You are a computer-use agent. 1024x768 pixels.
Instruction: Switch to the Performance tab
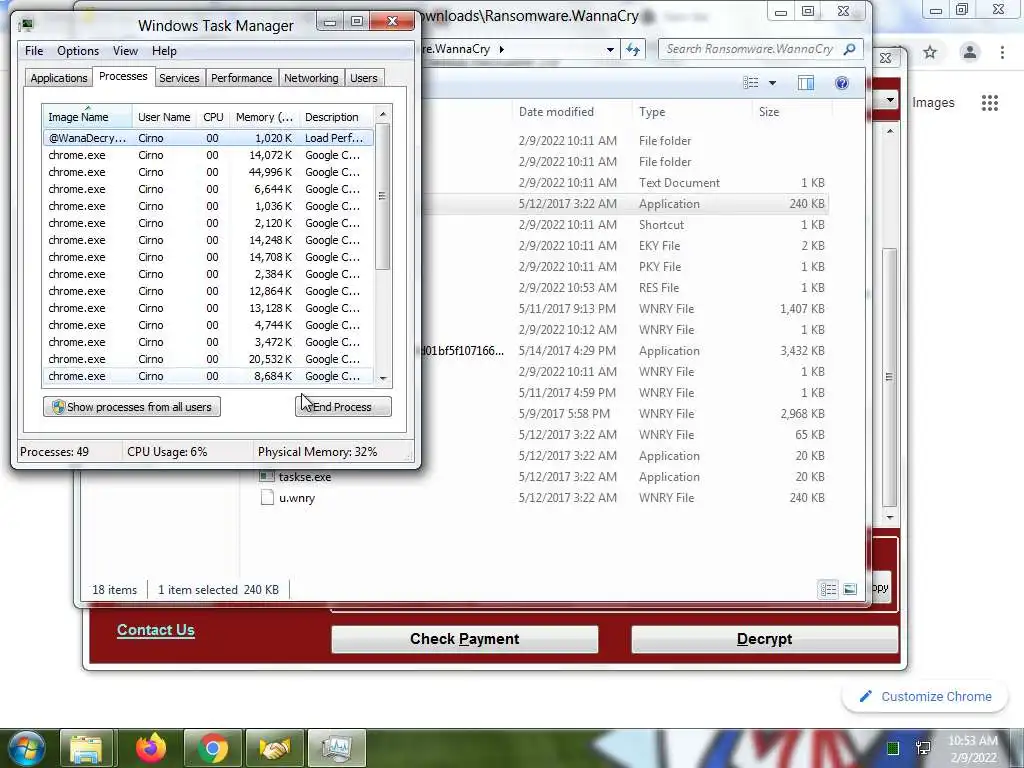242,78
